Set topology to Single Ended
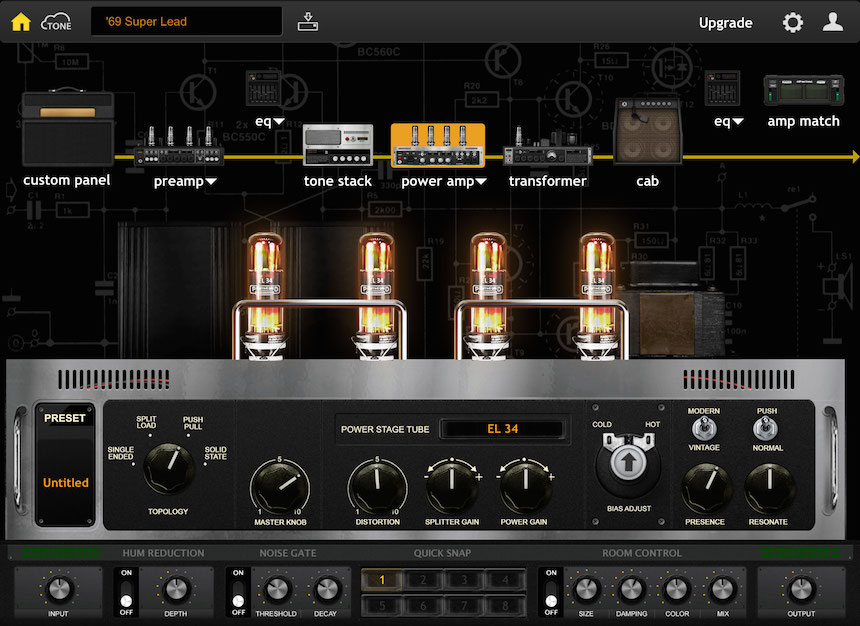The image size is (860, 626). [x=121, y=453]
